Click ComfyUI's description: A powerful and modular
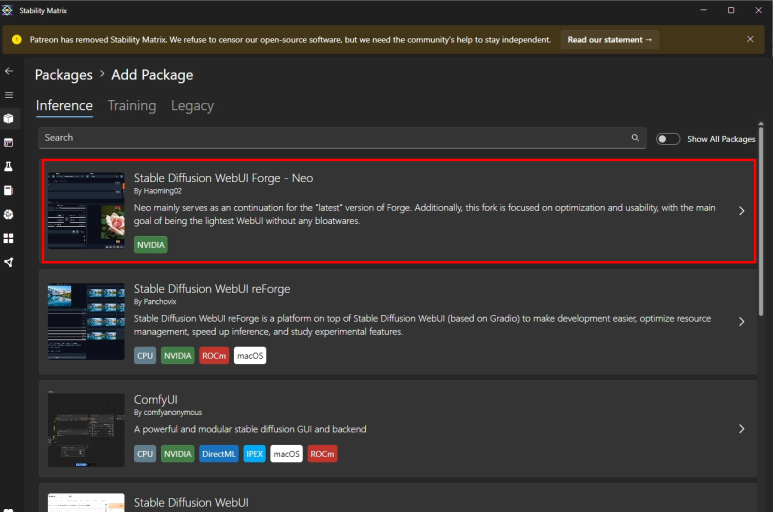This screenshot has width=773, height=512. click(250, 429)
